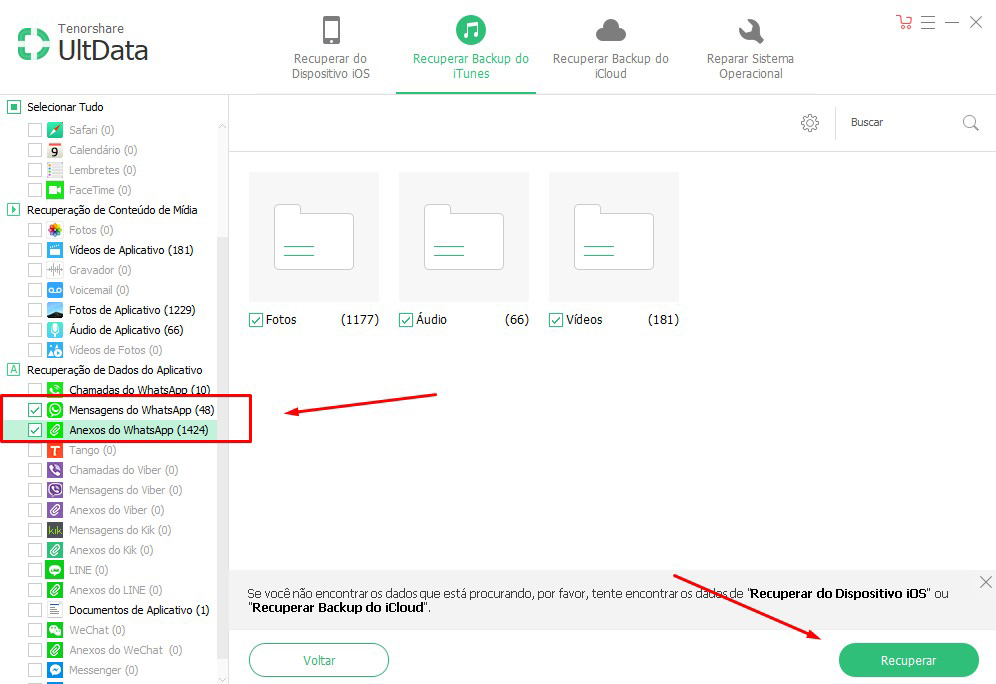Open the hamburger menu icon
The width and height of the screenshot is (996, 684).
(928, 22)
